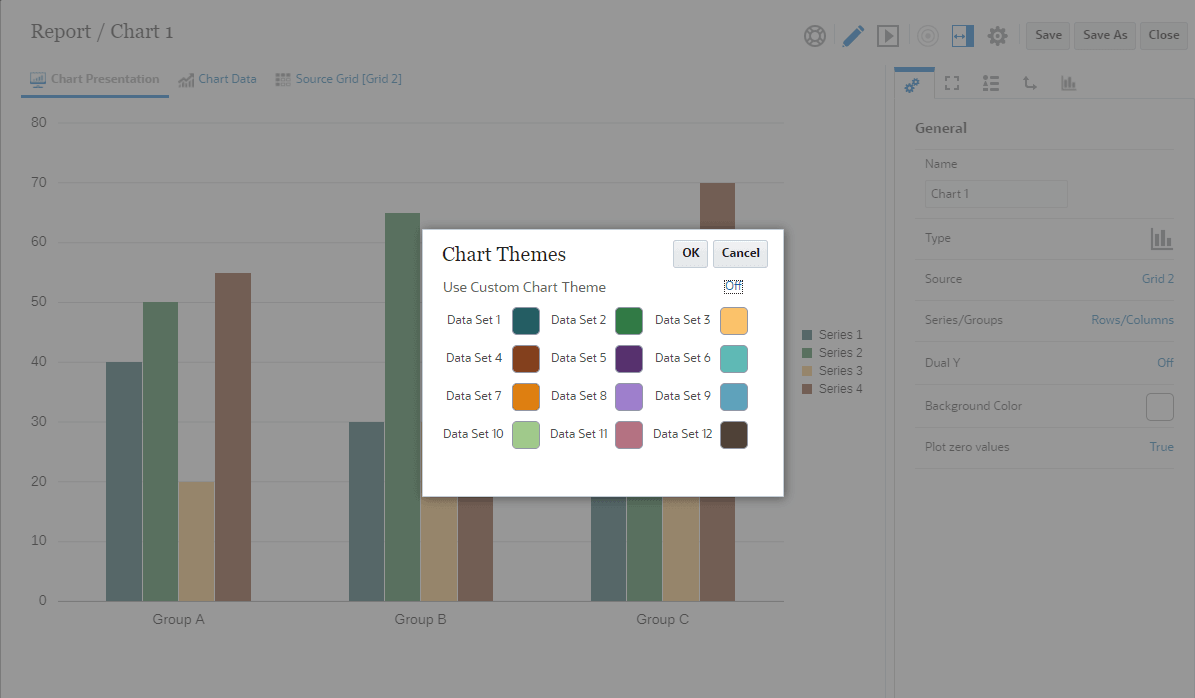Click the chart type bar icon
Image resolution: width=1195 pixels, height=698 pixels.
tap(1161, 239)
